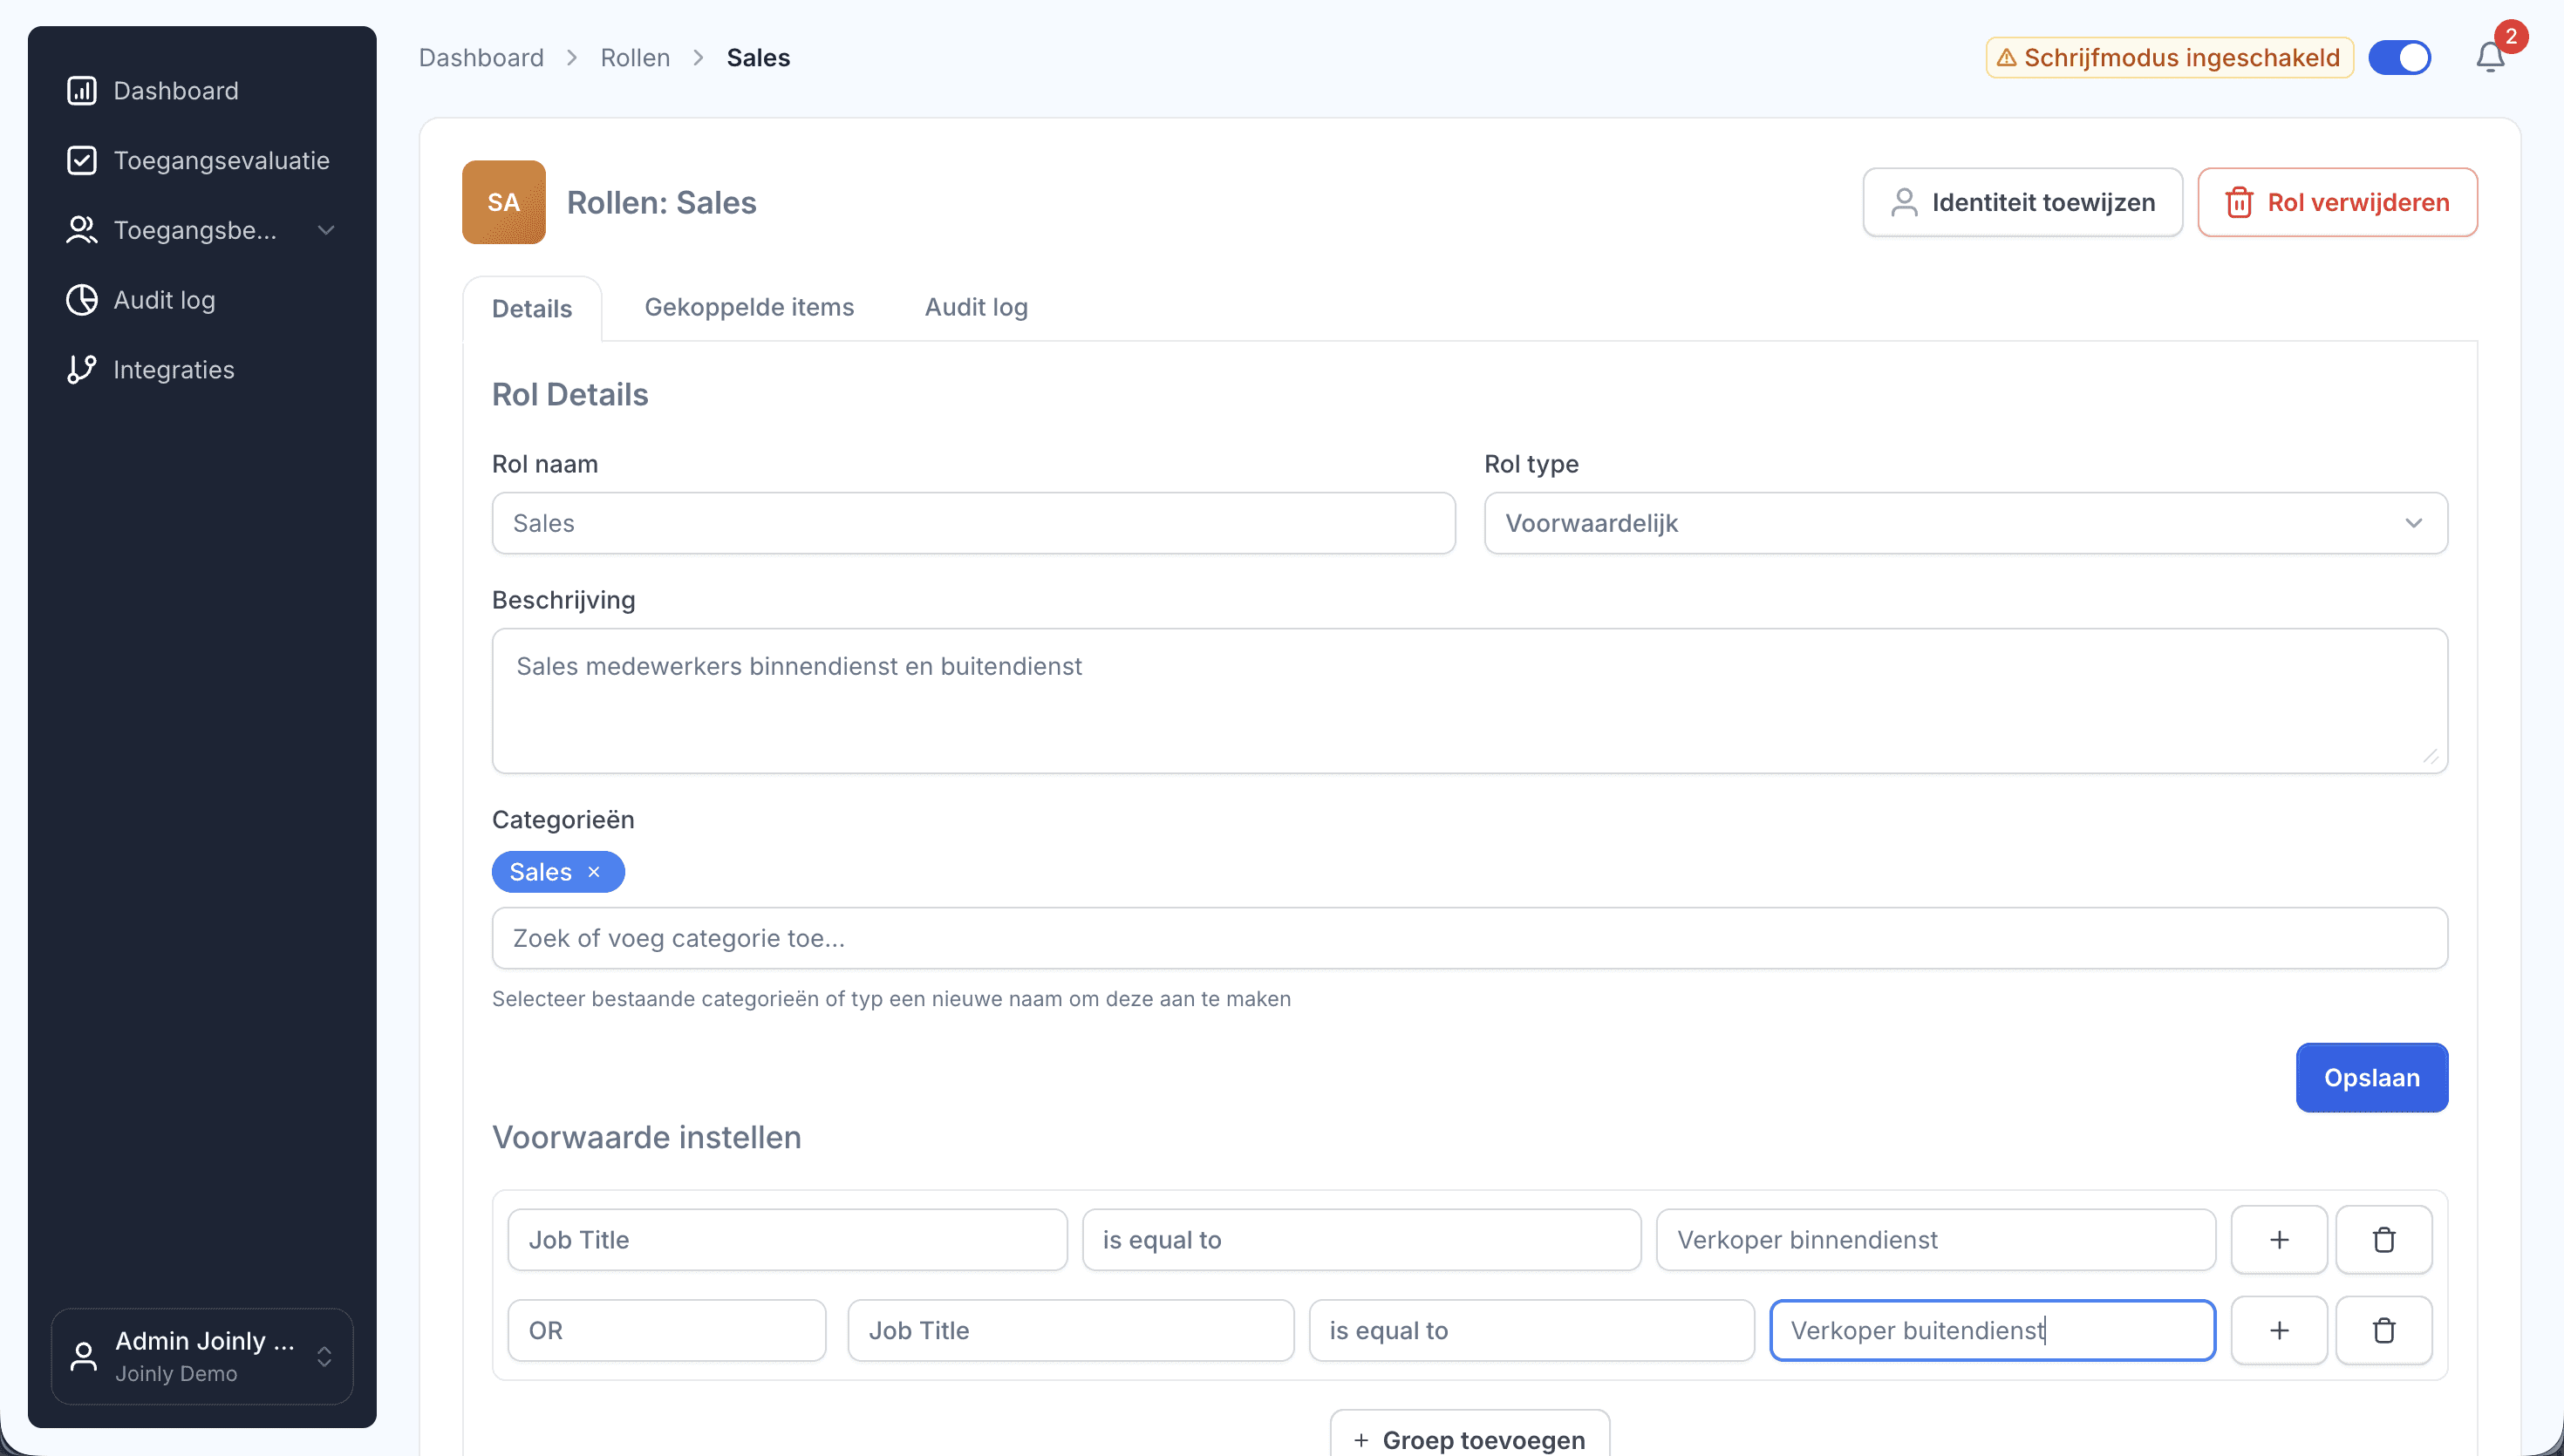Screen dimensions: 2564x1456
Task: Add a condition after the OR row
Action: pos(2278,1330)
